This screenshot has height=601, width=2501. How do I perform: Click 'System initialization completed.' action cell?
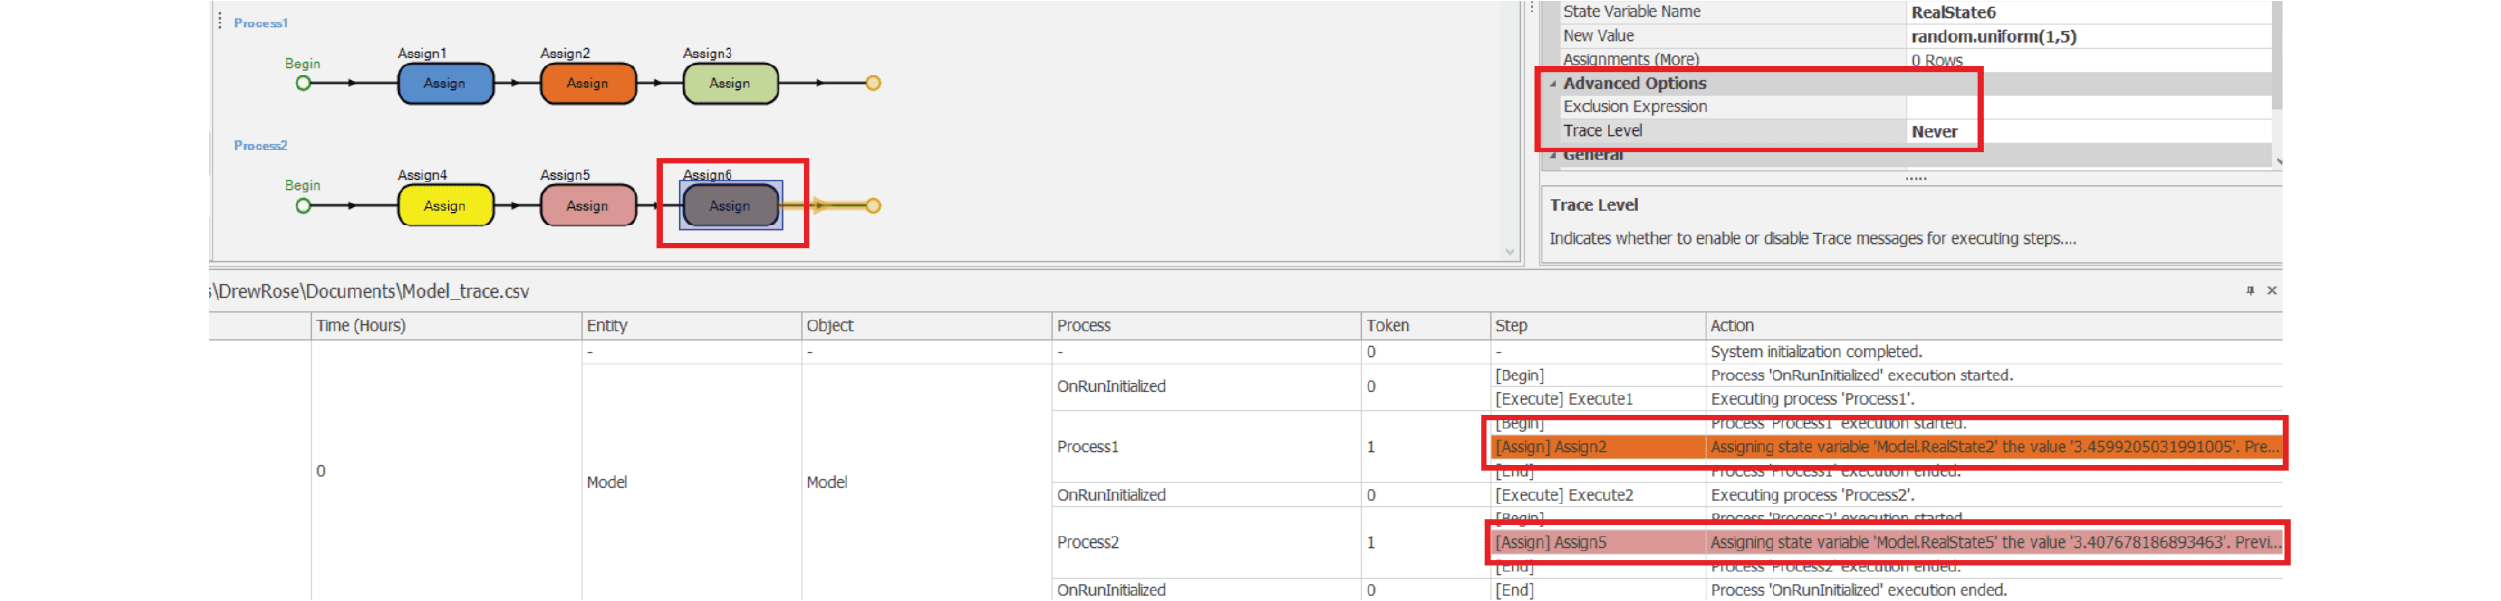1994,352
